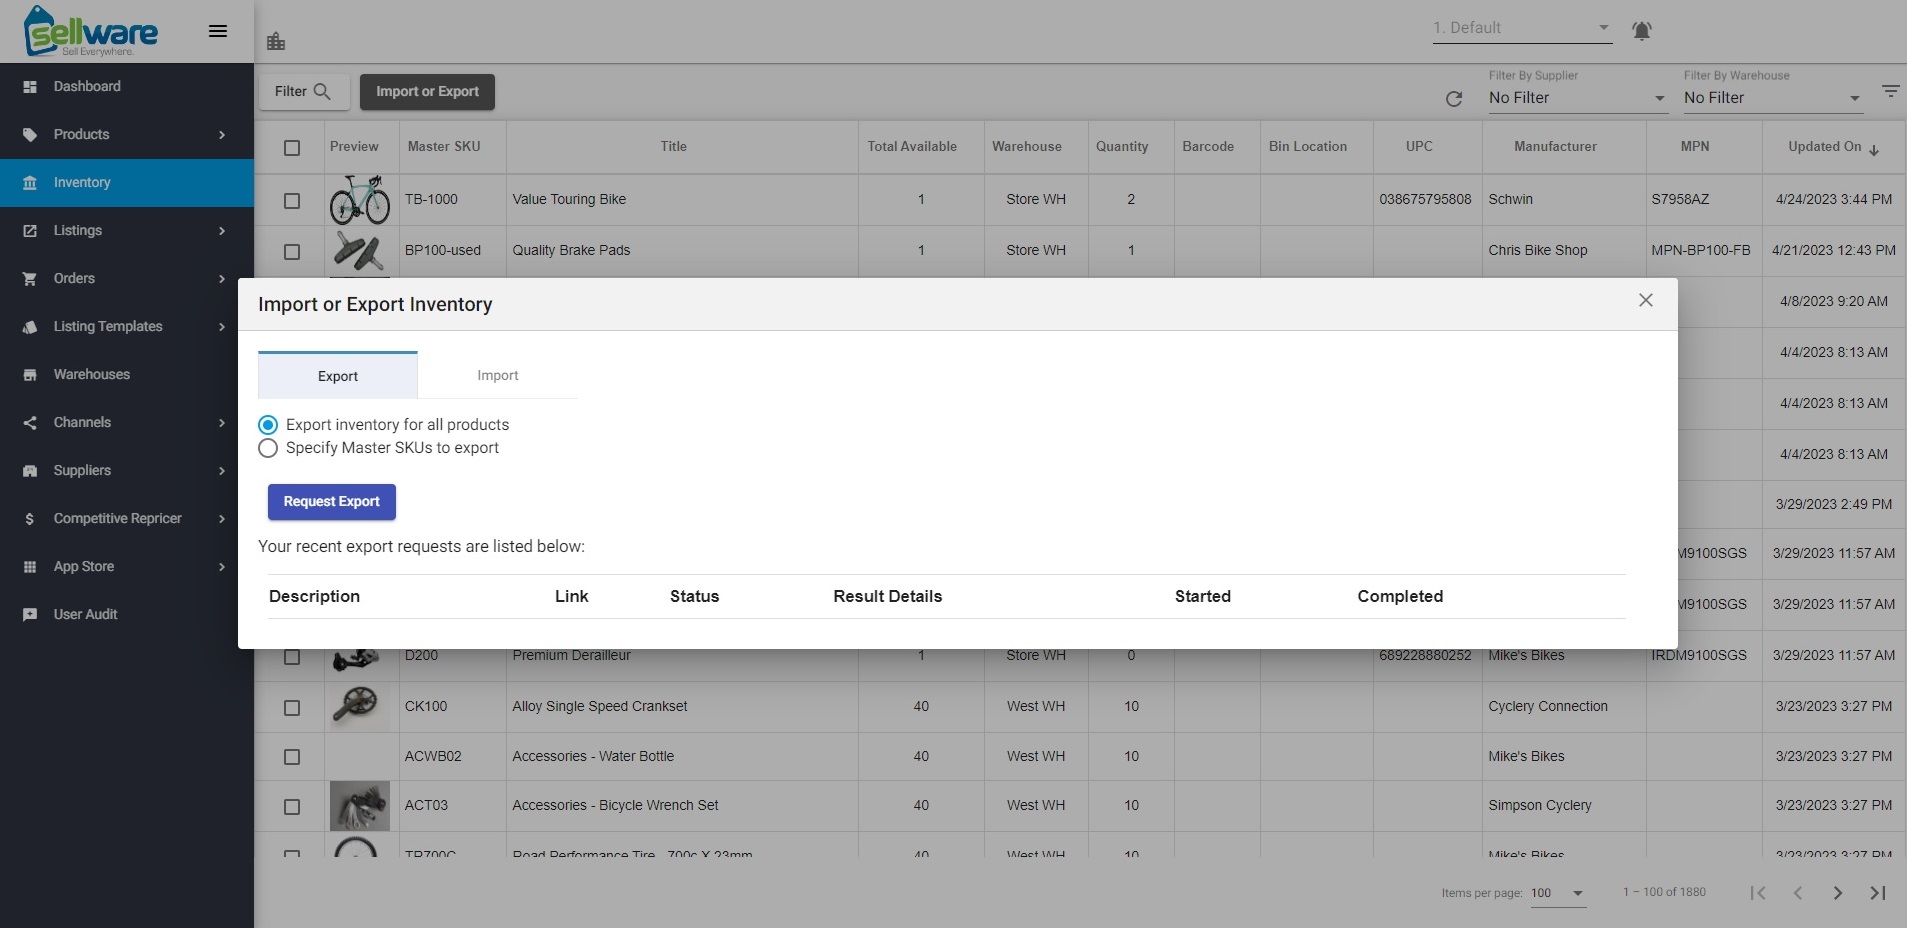The width and height of the screenshot is (1907, 928).
Task: Go to next page arrow
Action: coord(1837,893)
